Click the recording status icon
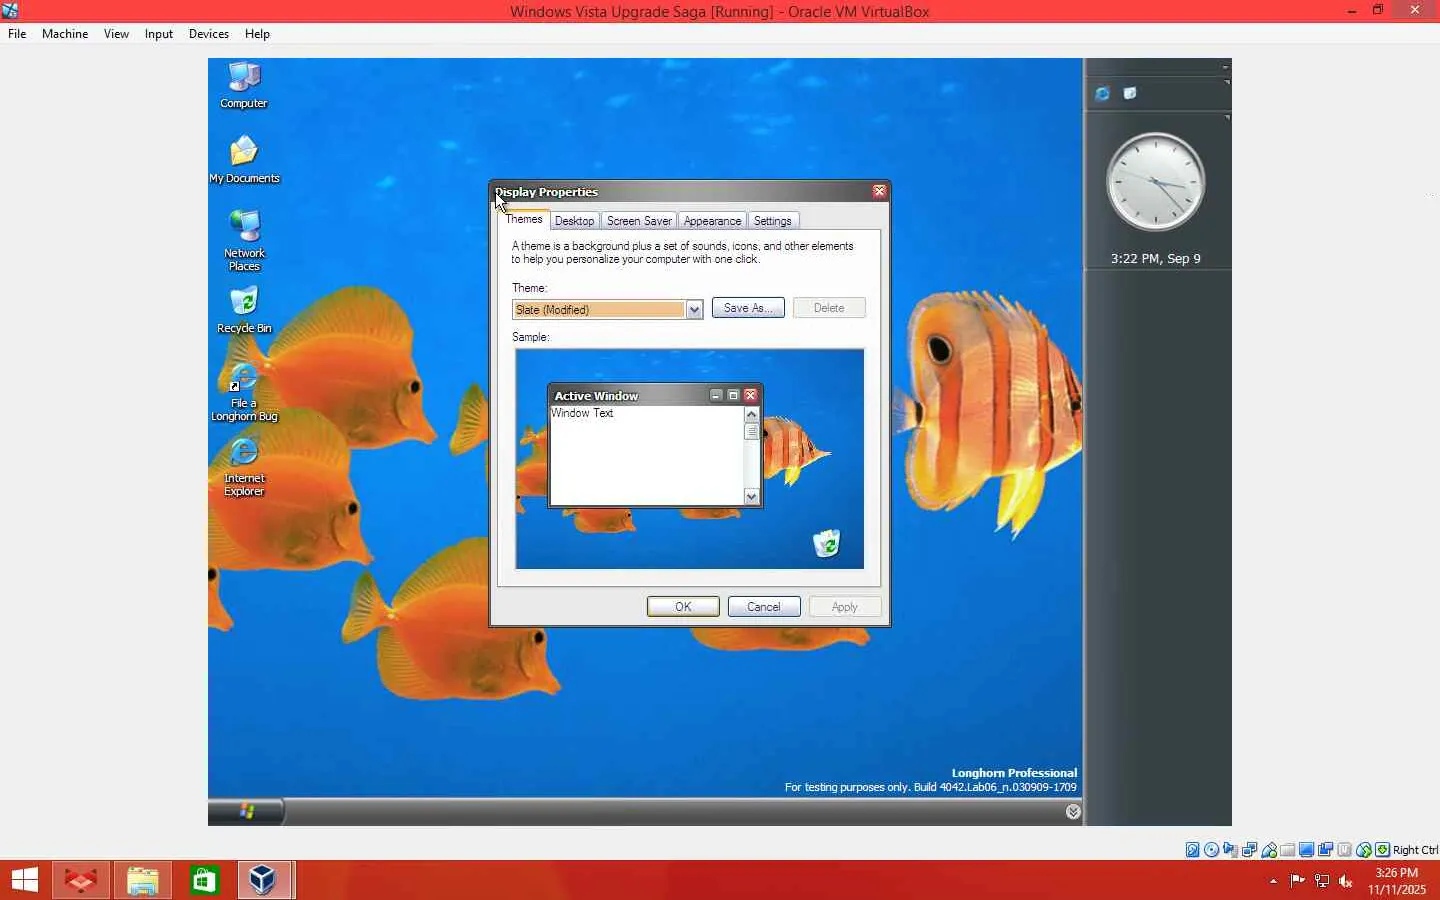The height and width of the screenshot is (900, 1440). coord(1325,850)
